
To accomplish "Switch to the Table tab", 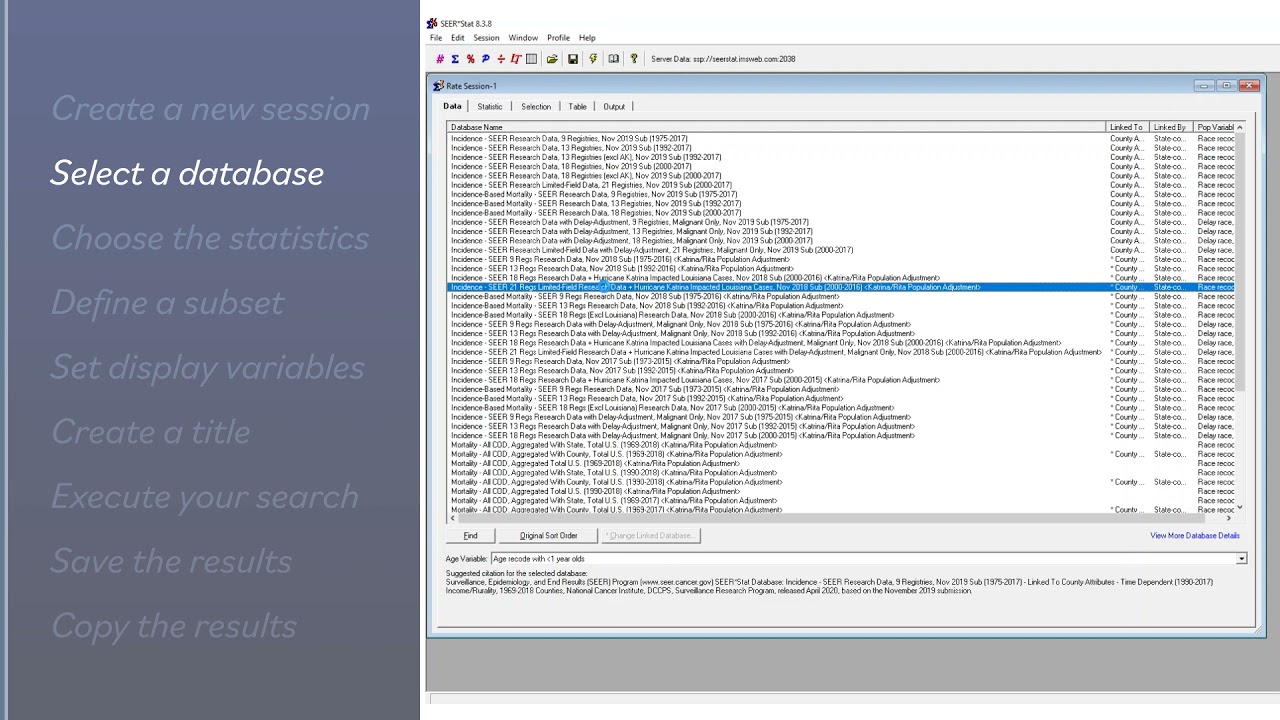I will pyautogui.click(x=578, y=106).
